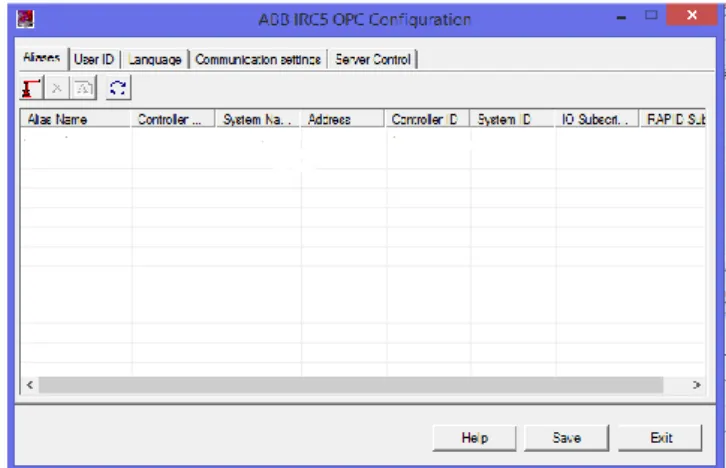Minimize the OPC Configuration window
Screen dimensions: 726x468
621,18
